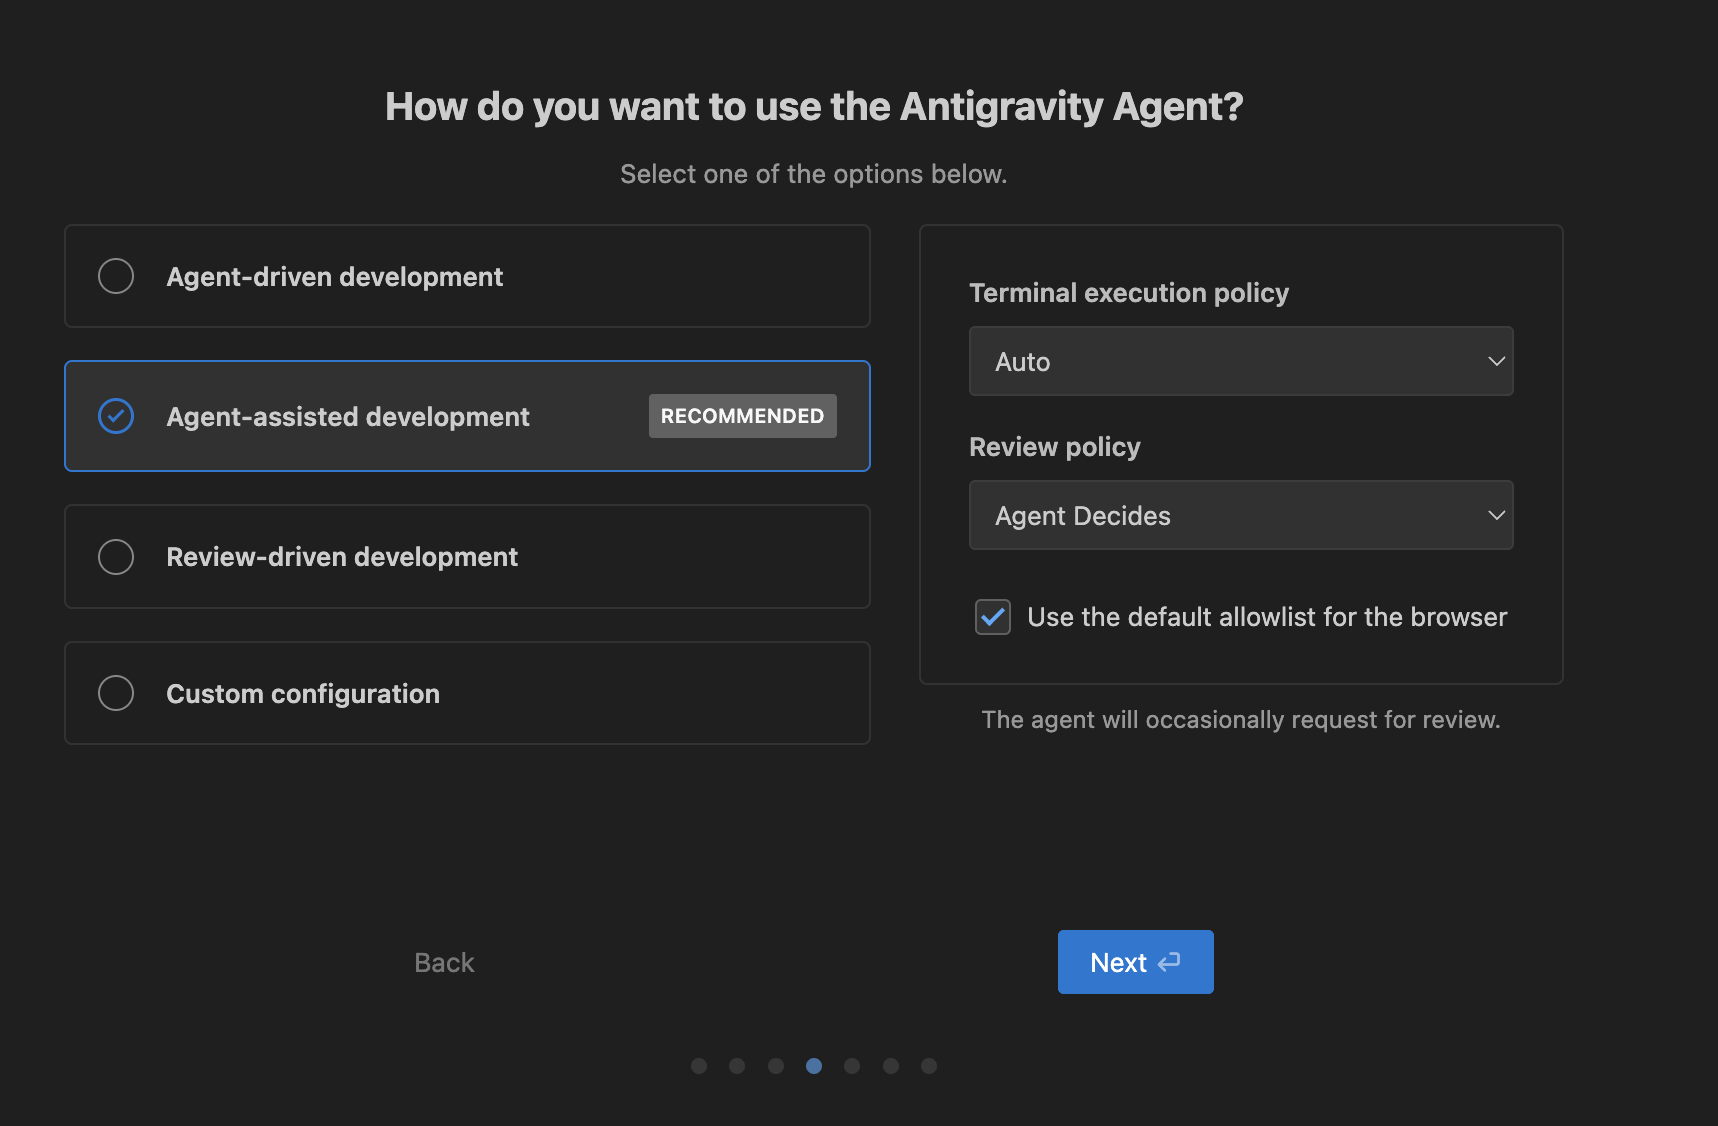Screen dimensions: 1718x1126
Task: Select the Agent-assisted development card
Action: click(x=466, y=416)
